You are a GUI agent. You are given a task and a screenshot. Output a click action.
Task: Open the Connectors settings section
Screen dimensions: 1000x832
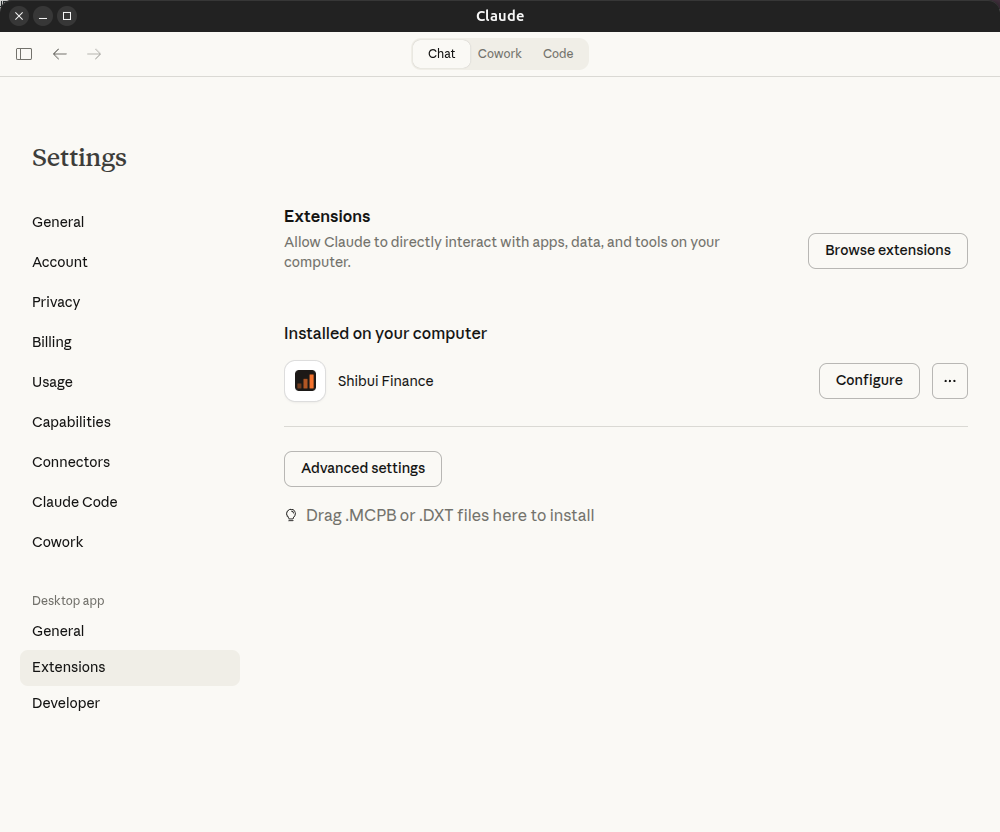tap(70, 462)
